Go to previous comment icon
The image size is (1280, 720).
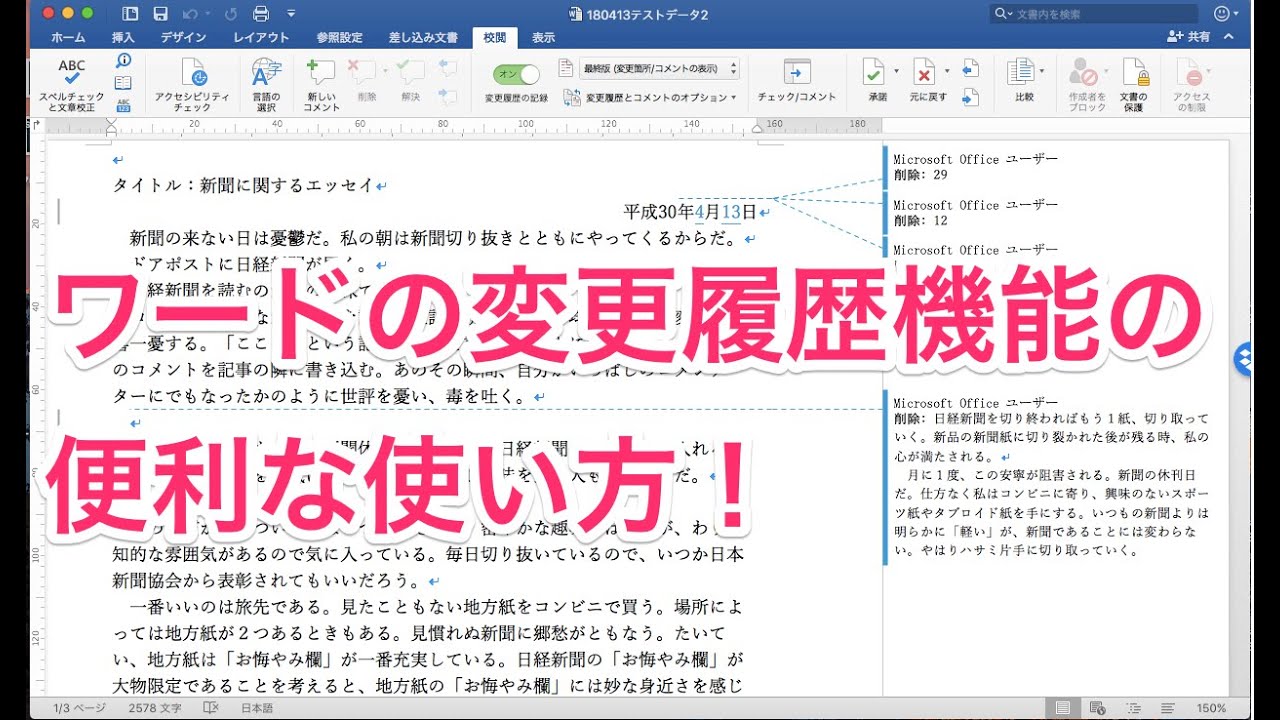click(447, 68)
